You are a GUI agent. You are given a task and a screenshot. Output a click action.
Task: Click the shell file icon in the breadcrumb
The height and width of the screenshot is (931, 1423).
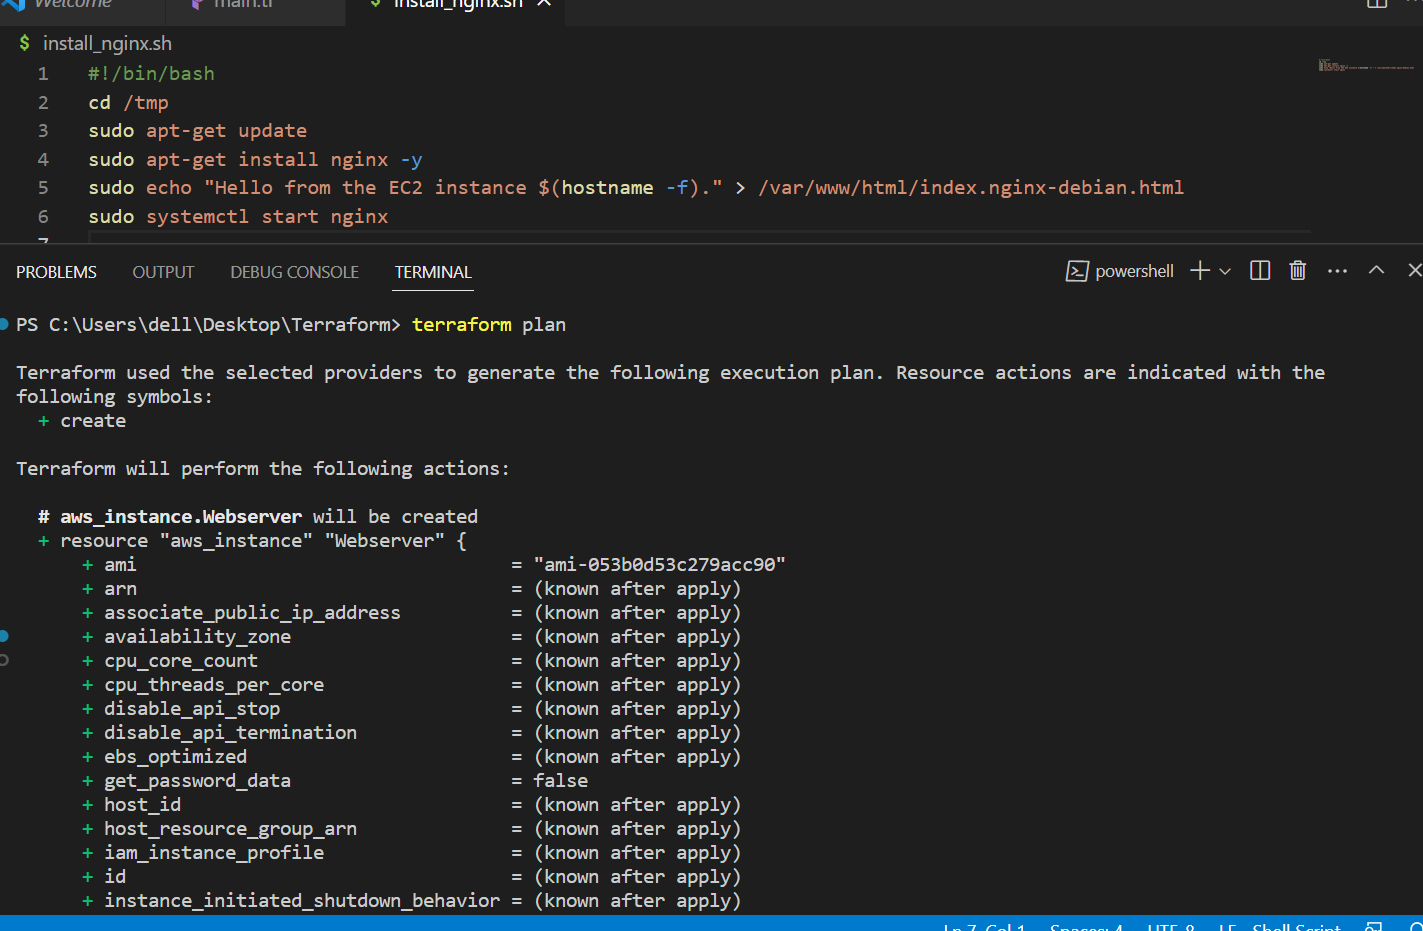pos(24,43)
